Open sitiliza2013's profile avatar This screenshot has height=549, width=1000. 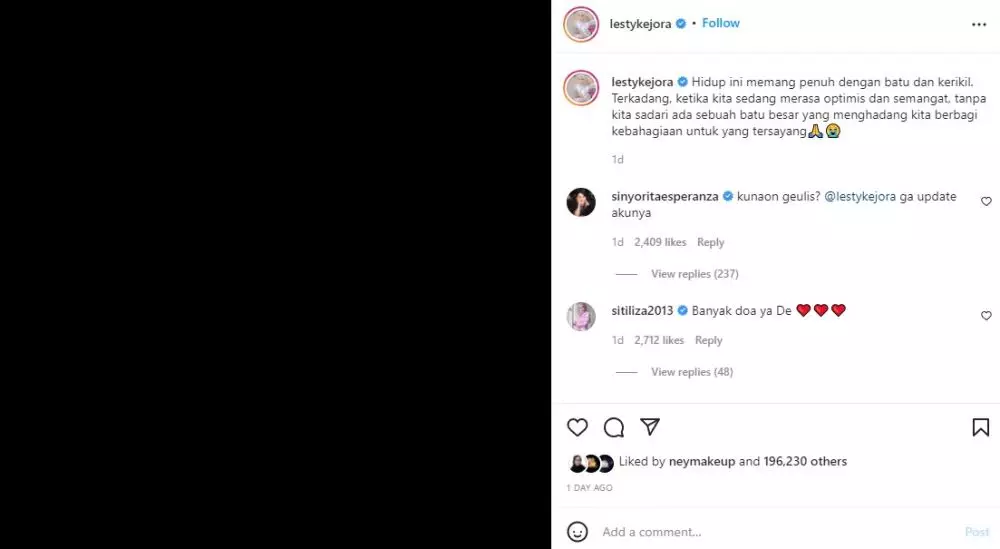(x=582, y=316)
